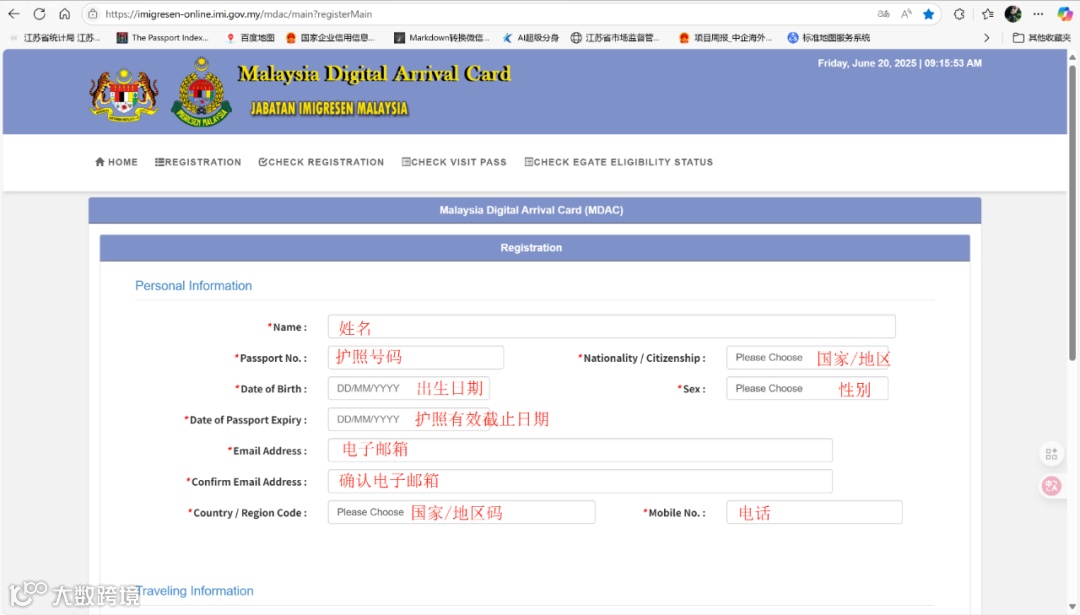Click the blue favorite star icon
This screenshot has width=1080, height=615.
point(929,14)
